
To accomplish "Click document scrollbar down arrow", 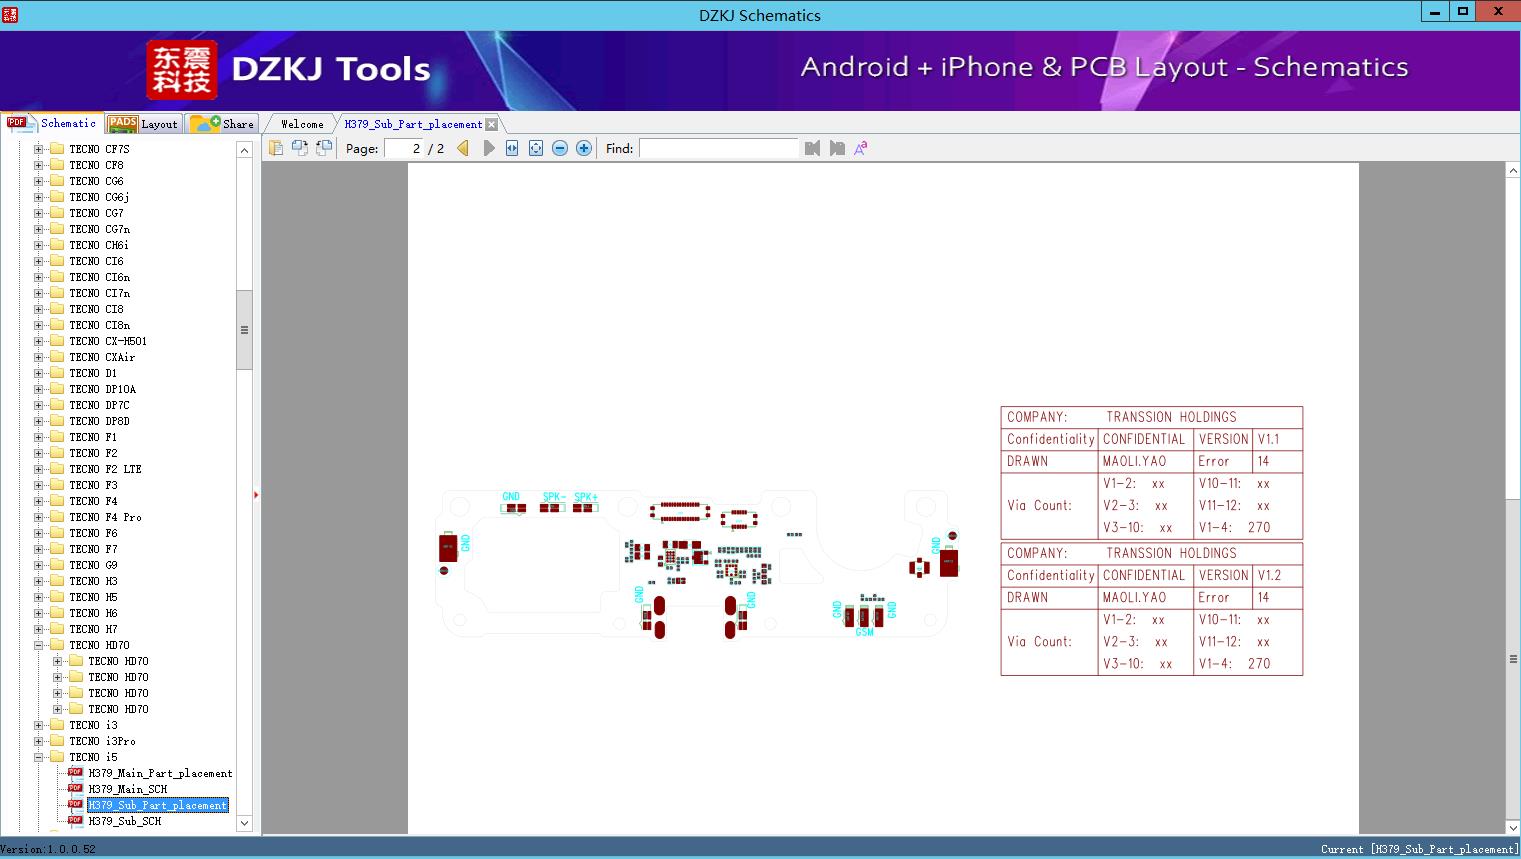I will [1513, 827].
